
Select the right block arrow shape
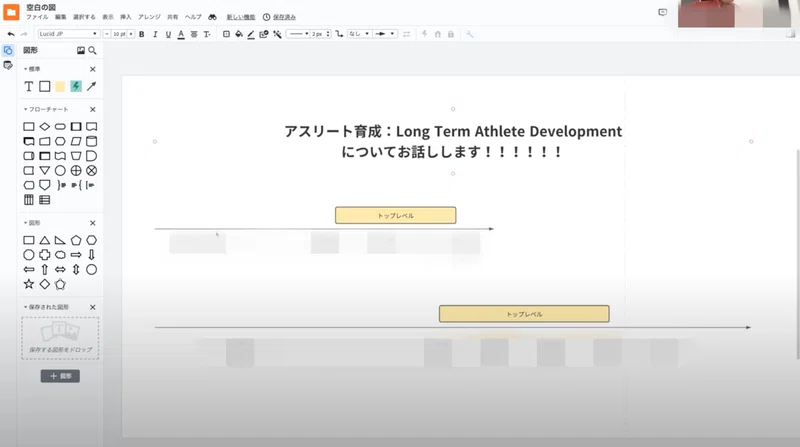tap(76, 255)
